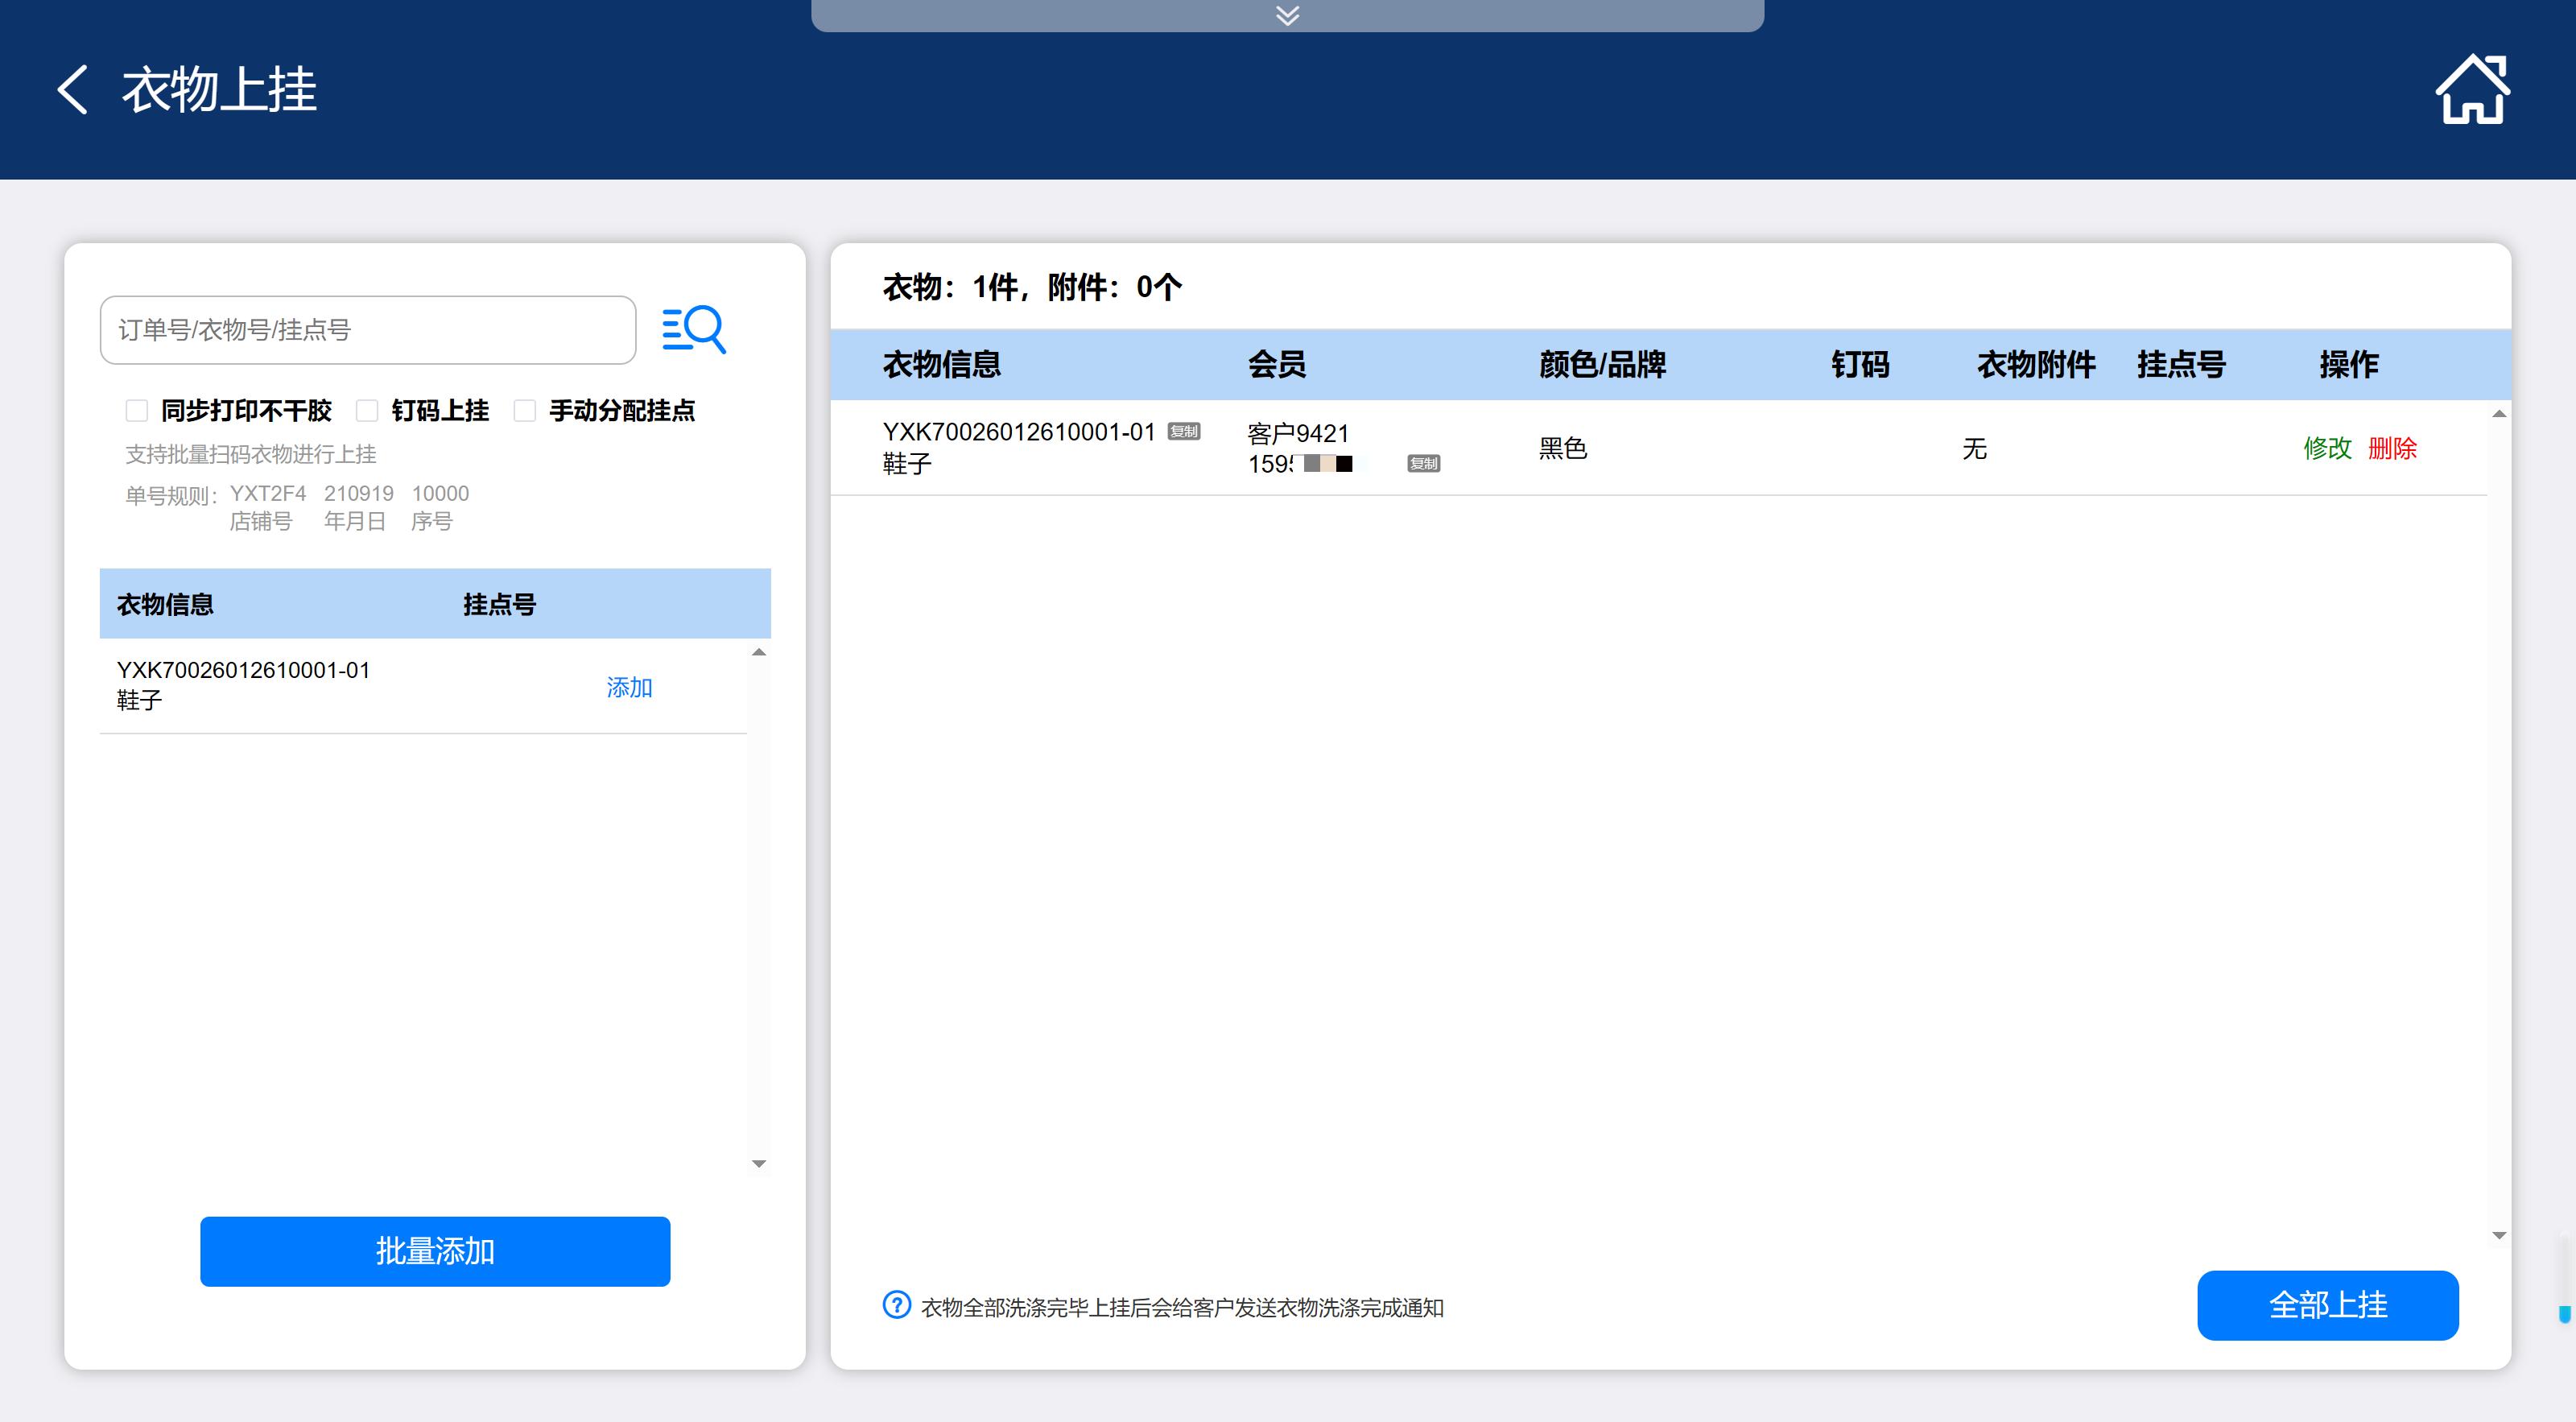2576x1422 pixels.
Task: Go to home via the house icon
Action: tap(2471, 90)
